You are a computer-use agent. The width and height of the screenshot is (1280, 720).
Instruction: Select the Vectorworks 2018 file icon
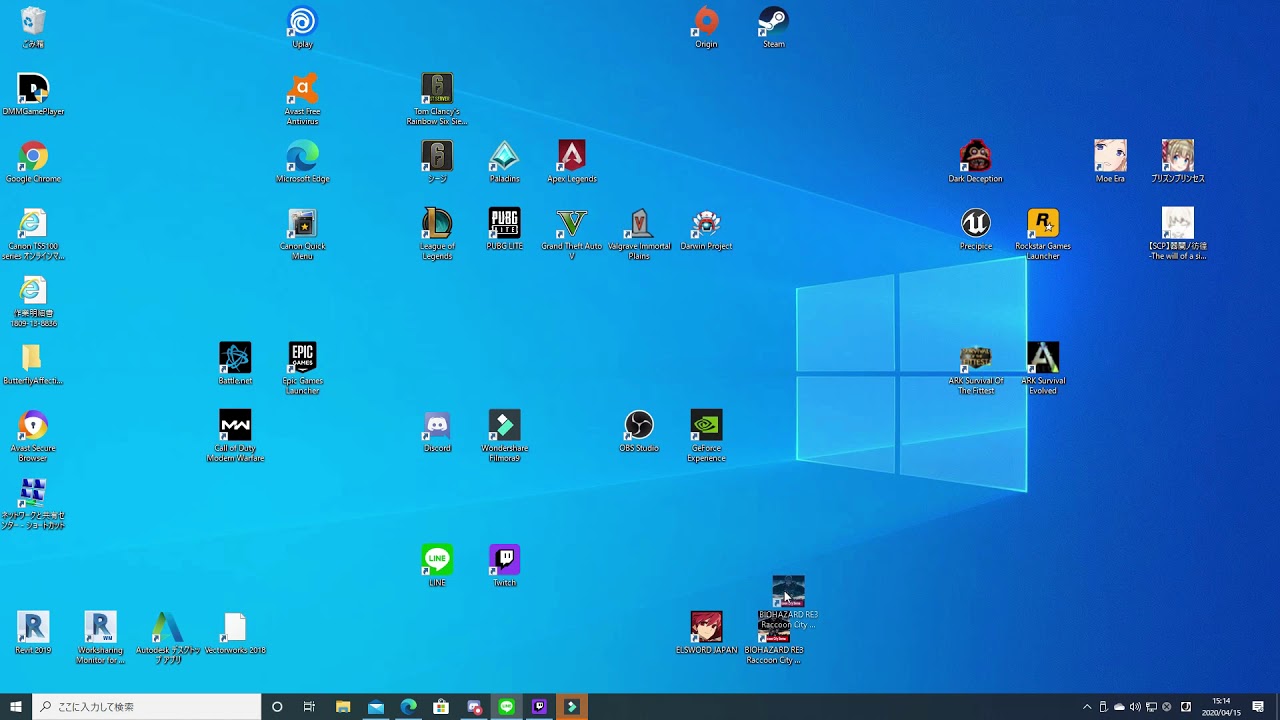235,633
